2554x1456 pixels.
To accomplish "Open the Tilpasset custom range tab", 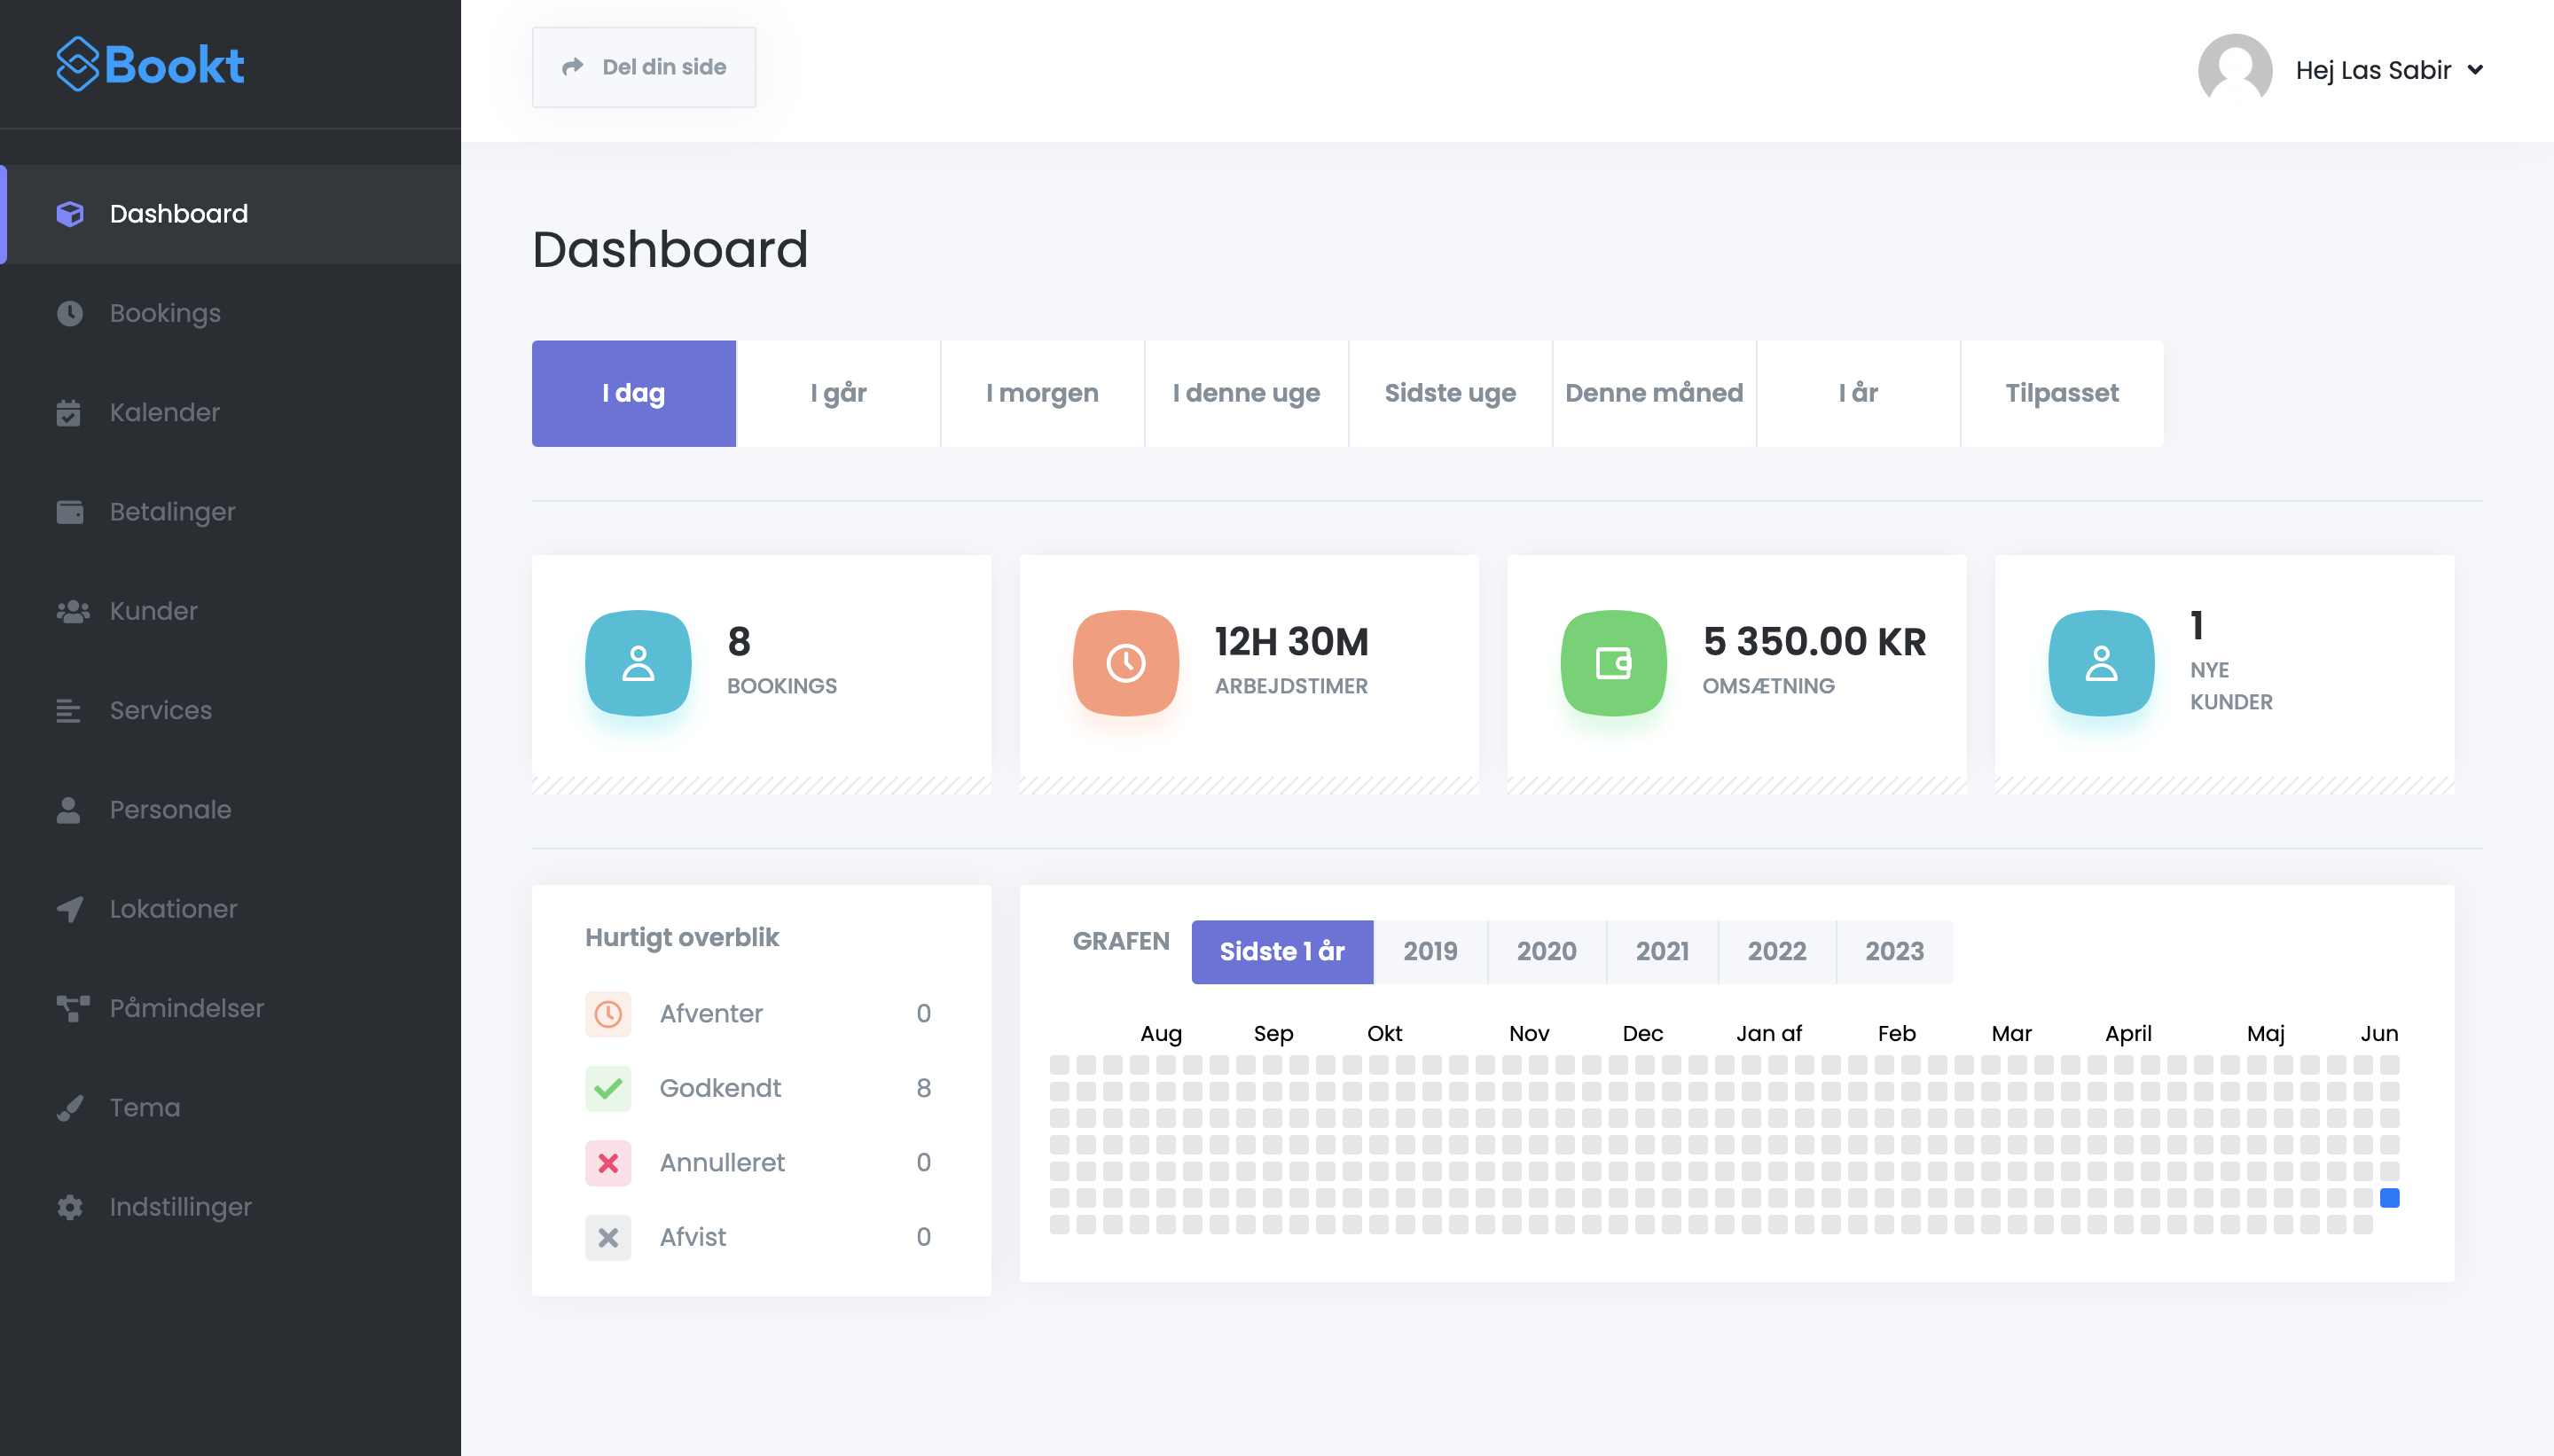I will click(x=2061, y=393).
